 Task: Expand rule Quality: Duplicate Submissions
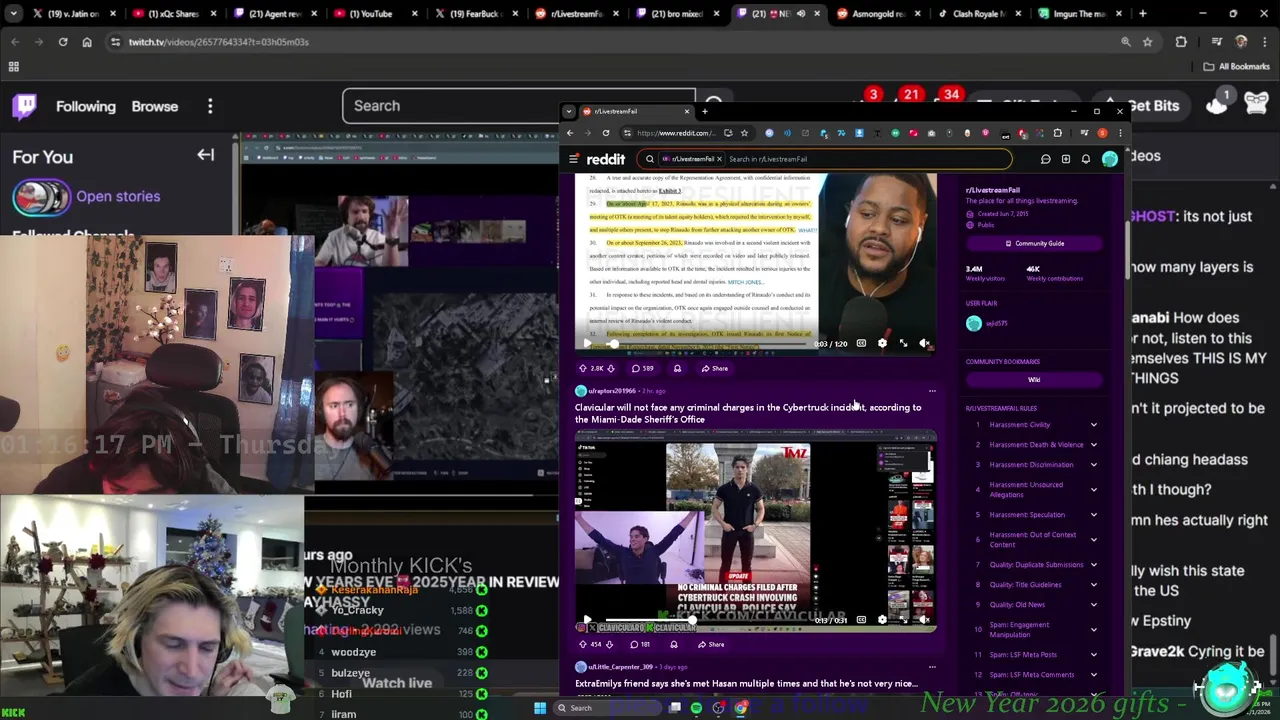click(1093, 565)
